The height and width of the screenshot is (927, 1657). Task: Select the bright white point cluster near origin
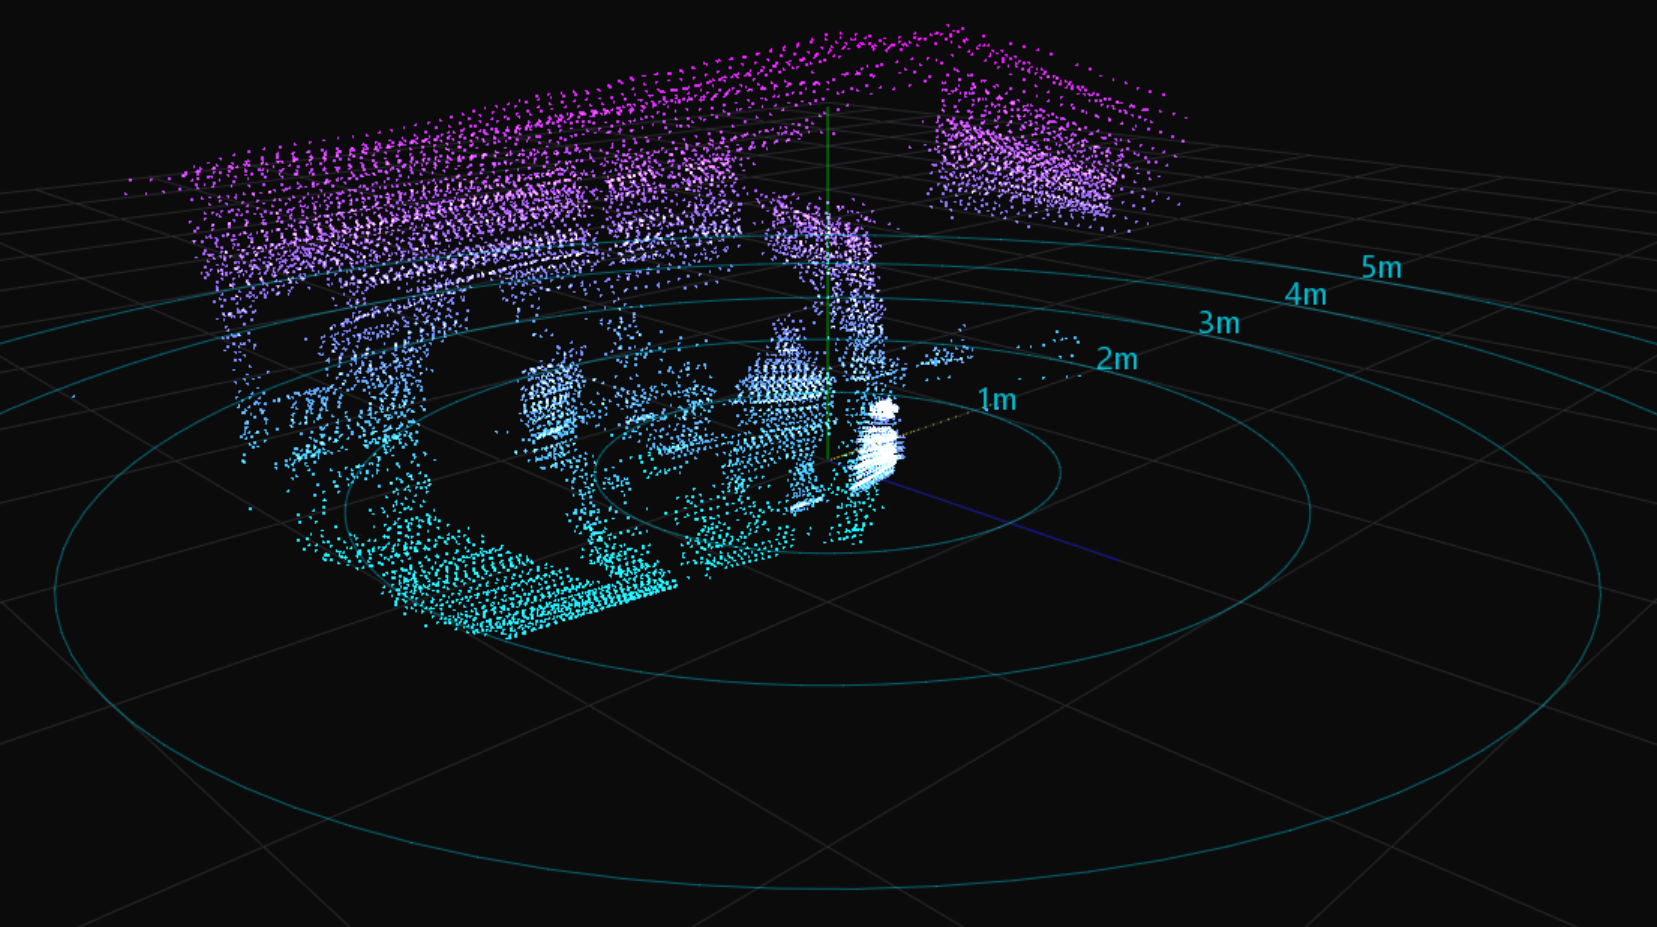pyautogui.click(x=877, y=447)
